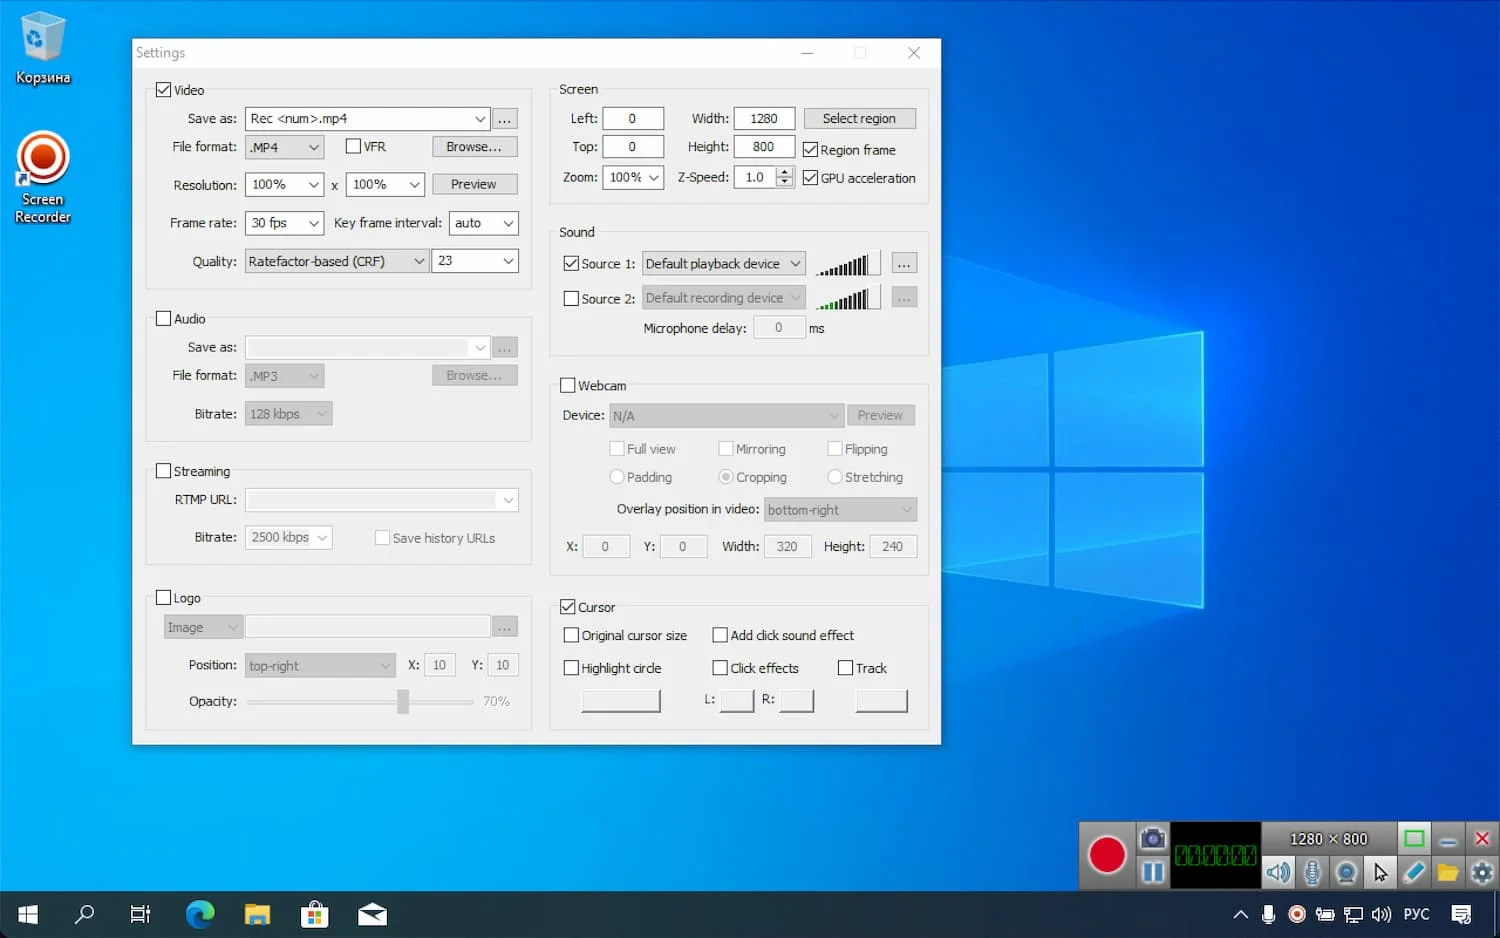Open the Windows Start menu
The width and height of the screenshot is (1500, 938).
tap(28, 914)
